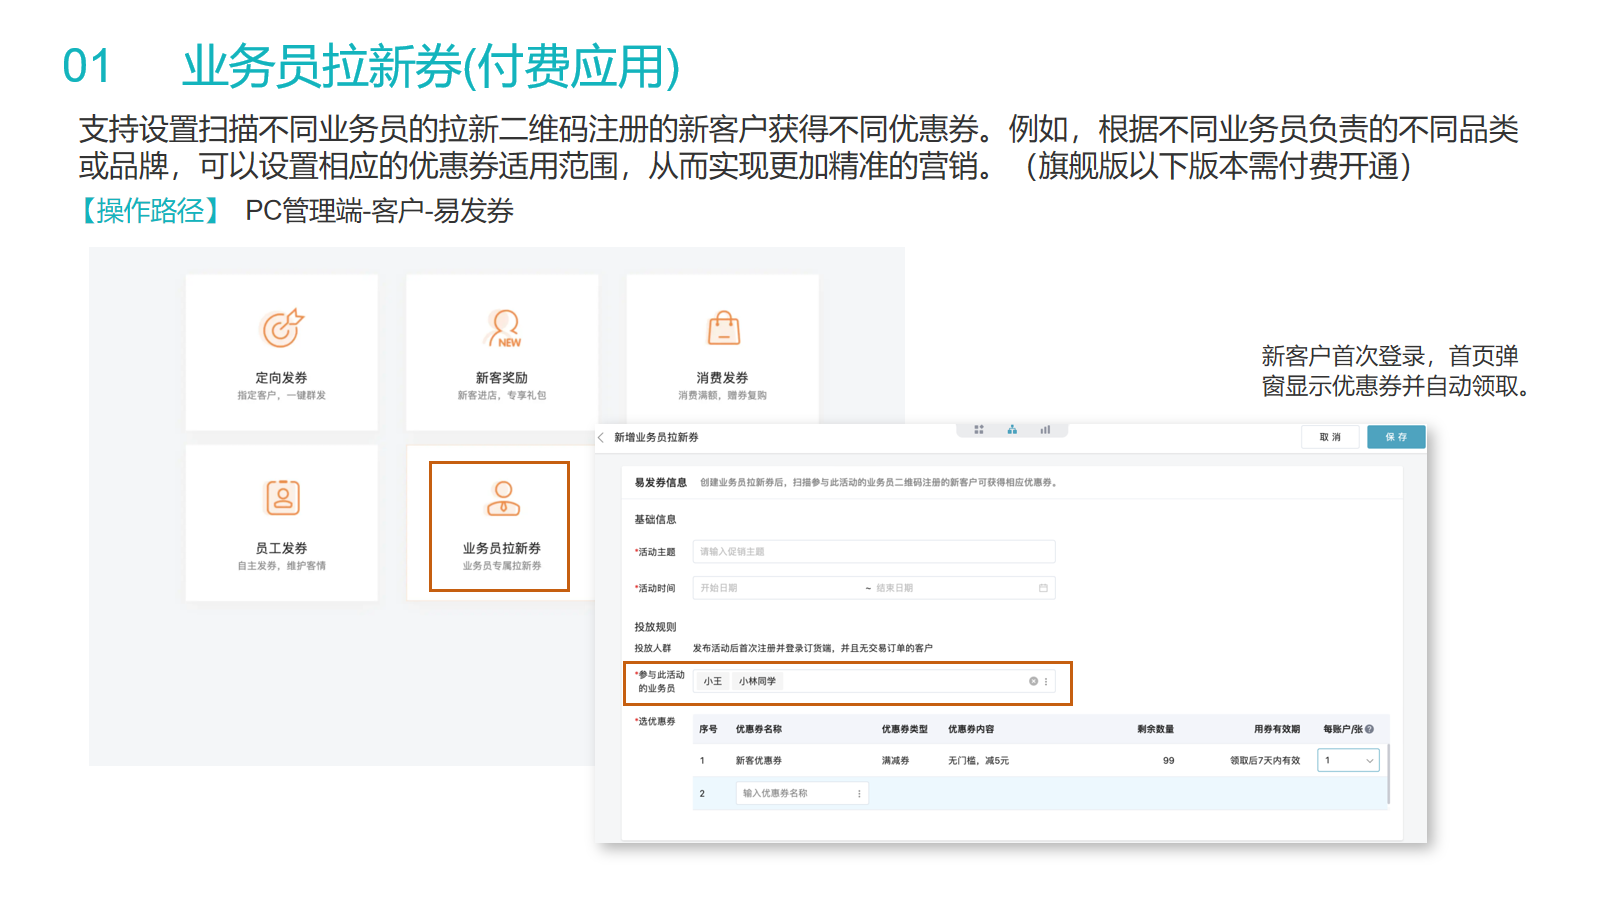1600x900 pixels.
Task: Clear selected salespeople with the x icon
Action: pos(1033,681)
